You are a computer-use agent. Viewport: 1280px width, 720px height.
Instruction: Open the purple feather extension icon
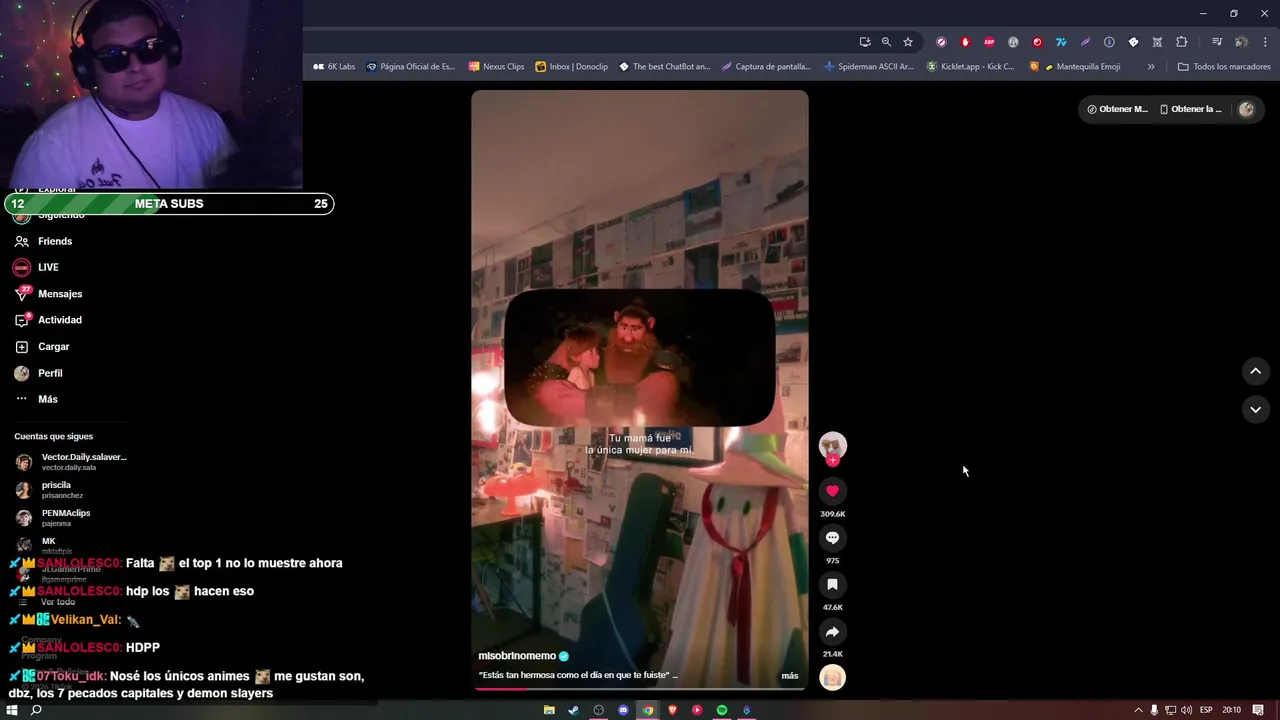coord(1085,42)
